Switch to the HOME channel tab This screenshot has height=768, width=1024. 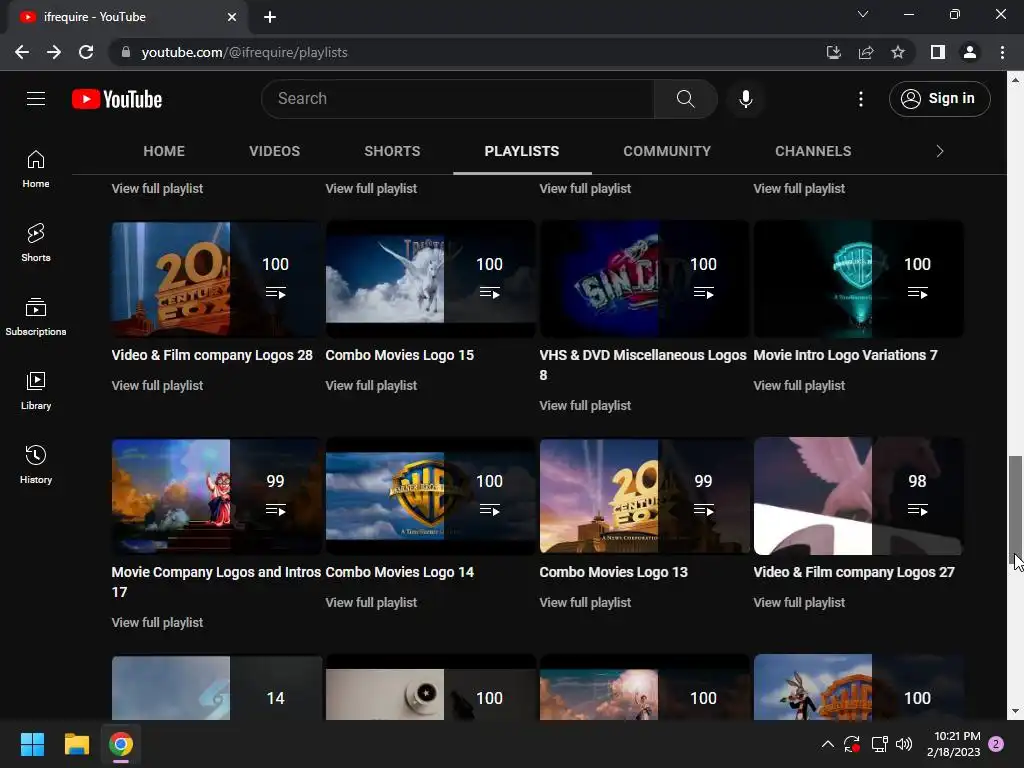pyautogui.click(x=164, y=151)
